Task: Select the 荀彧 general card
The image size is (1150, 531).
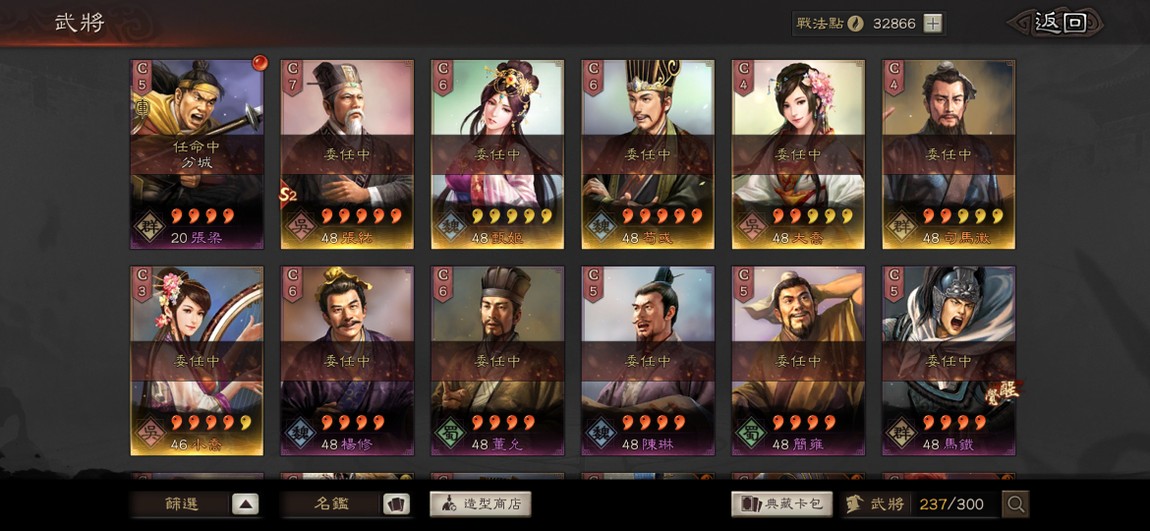Action: [647, 155]
